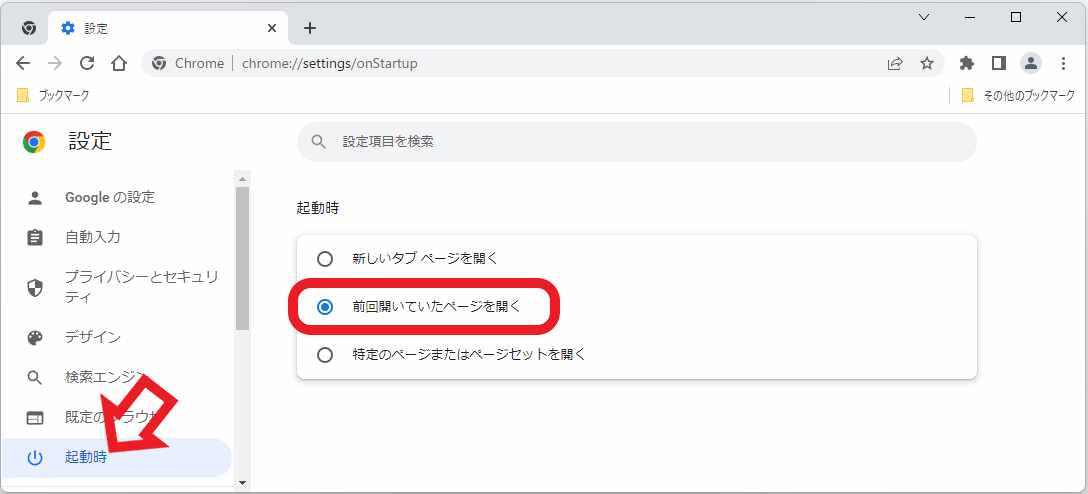Open a new tab with plus button
Screen dimensions: 1088x494
tap(310, 28)
